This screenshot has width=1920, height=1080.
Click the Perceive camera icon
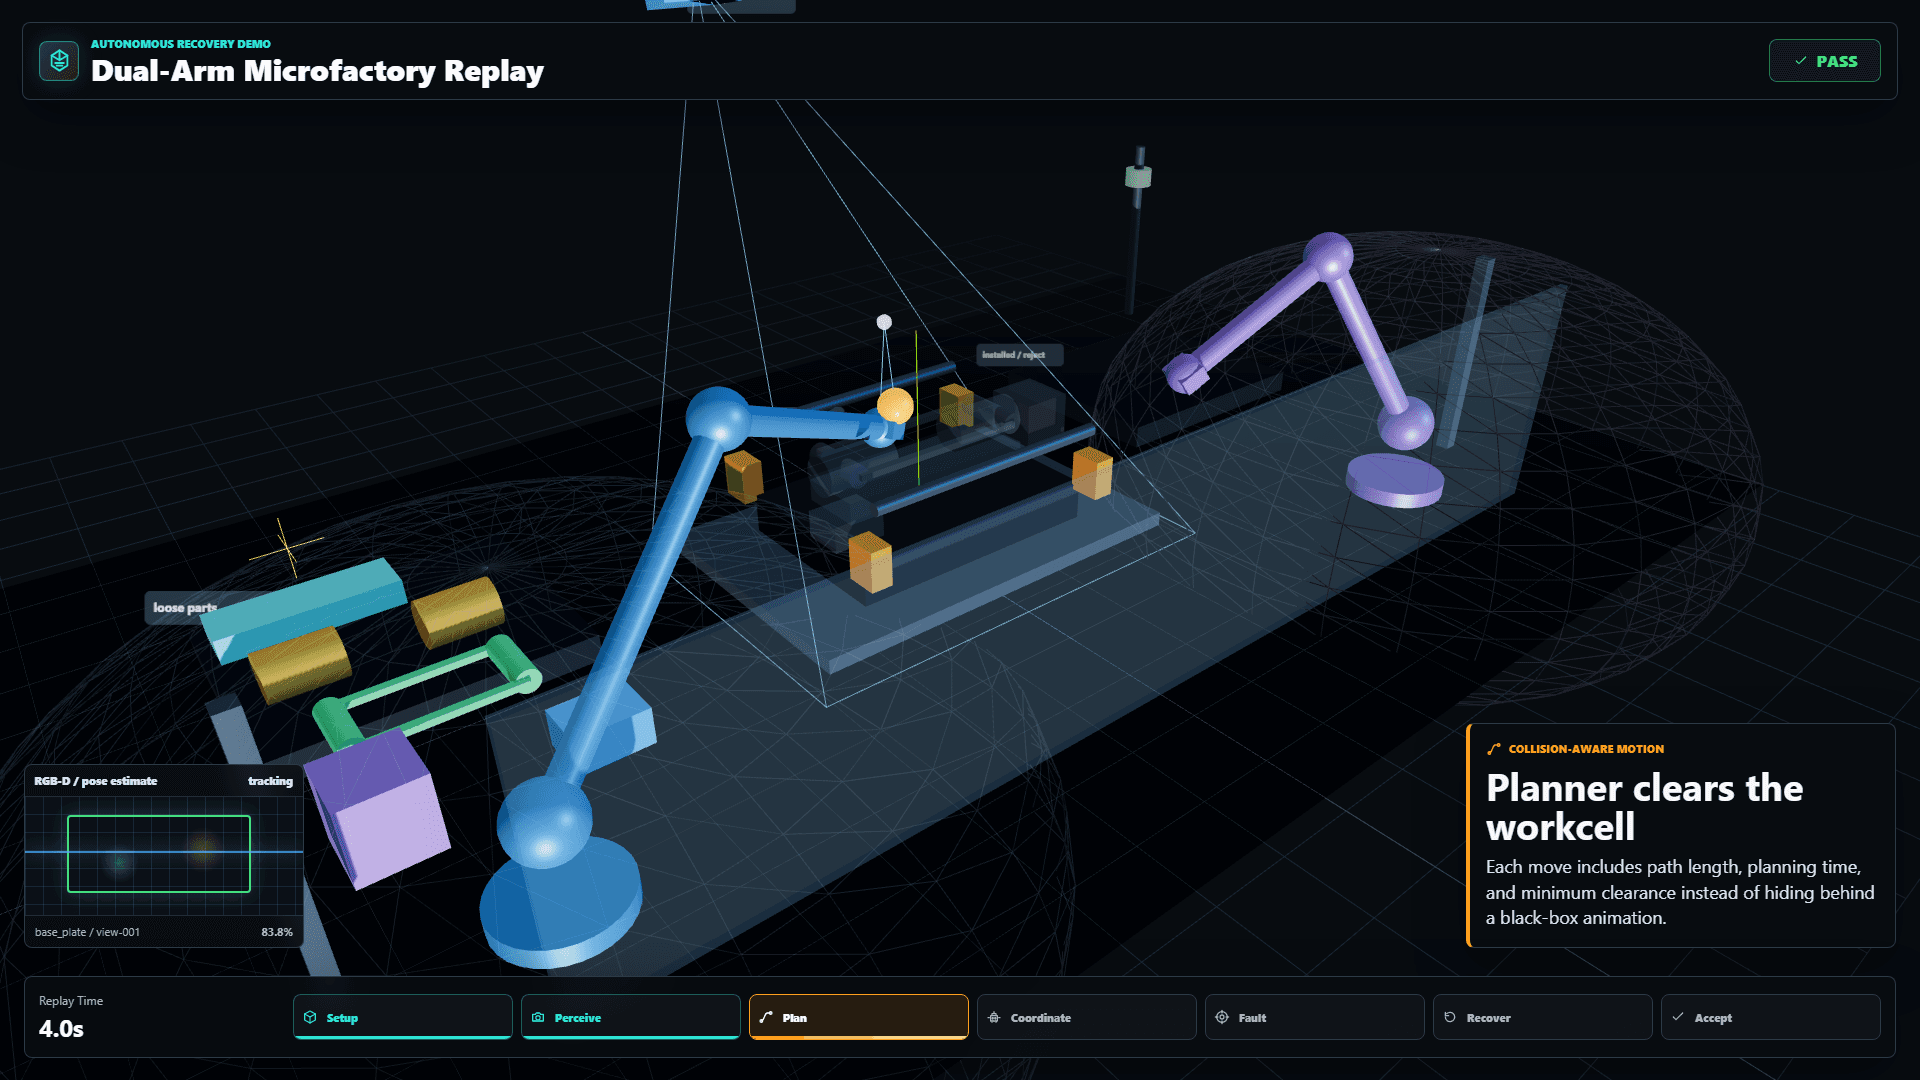click(x=538, y=1017)
